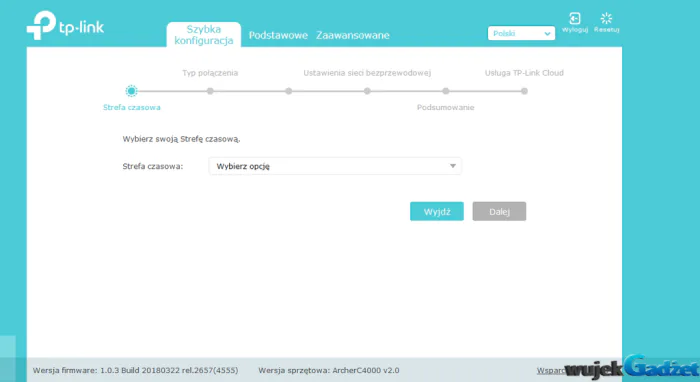700x382 pixels.
Task: Click the Wsparcie link in the footer
Action: pyautogui.click(x=551, y=370)
